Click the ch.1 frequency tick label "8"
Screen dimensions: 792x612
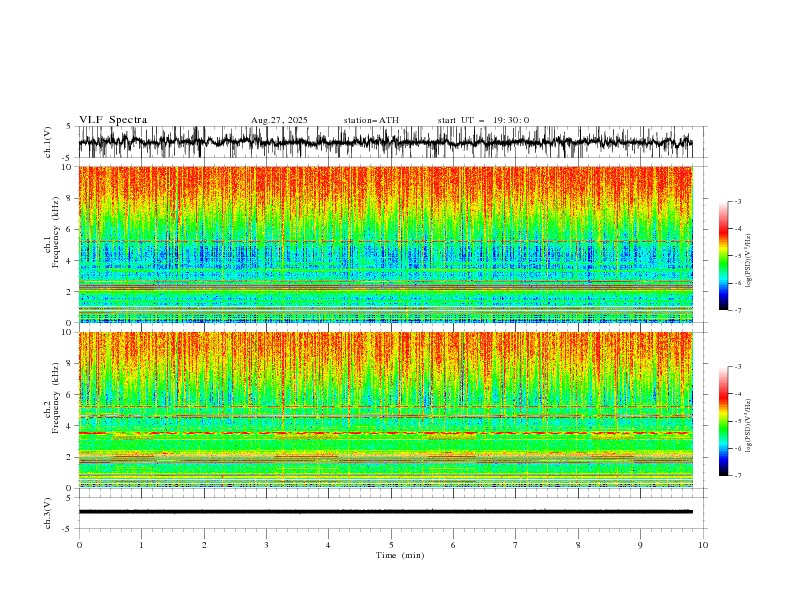(x=71, y=198)
